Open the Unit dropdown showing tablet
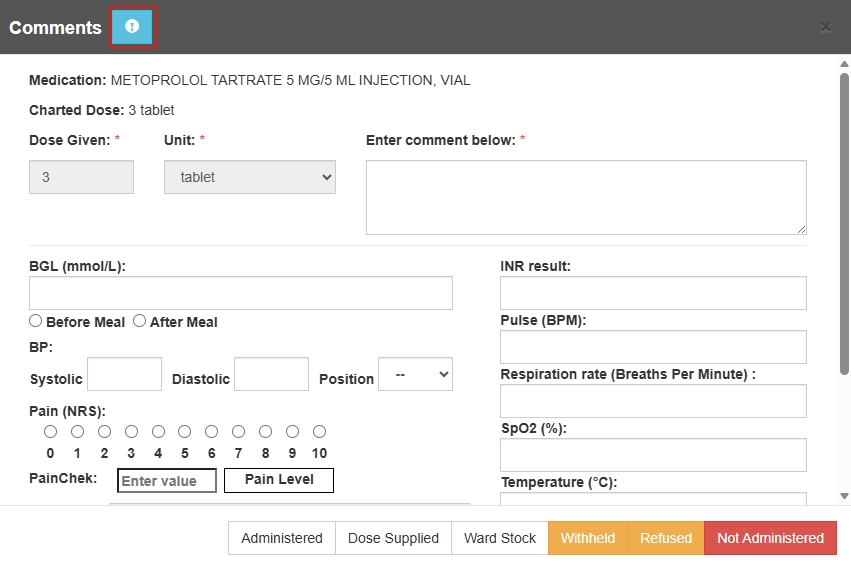851x568 pixels. [250, 177]
